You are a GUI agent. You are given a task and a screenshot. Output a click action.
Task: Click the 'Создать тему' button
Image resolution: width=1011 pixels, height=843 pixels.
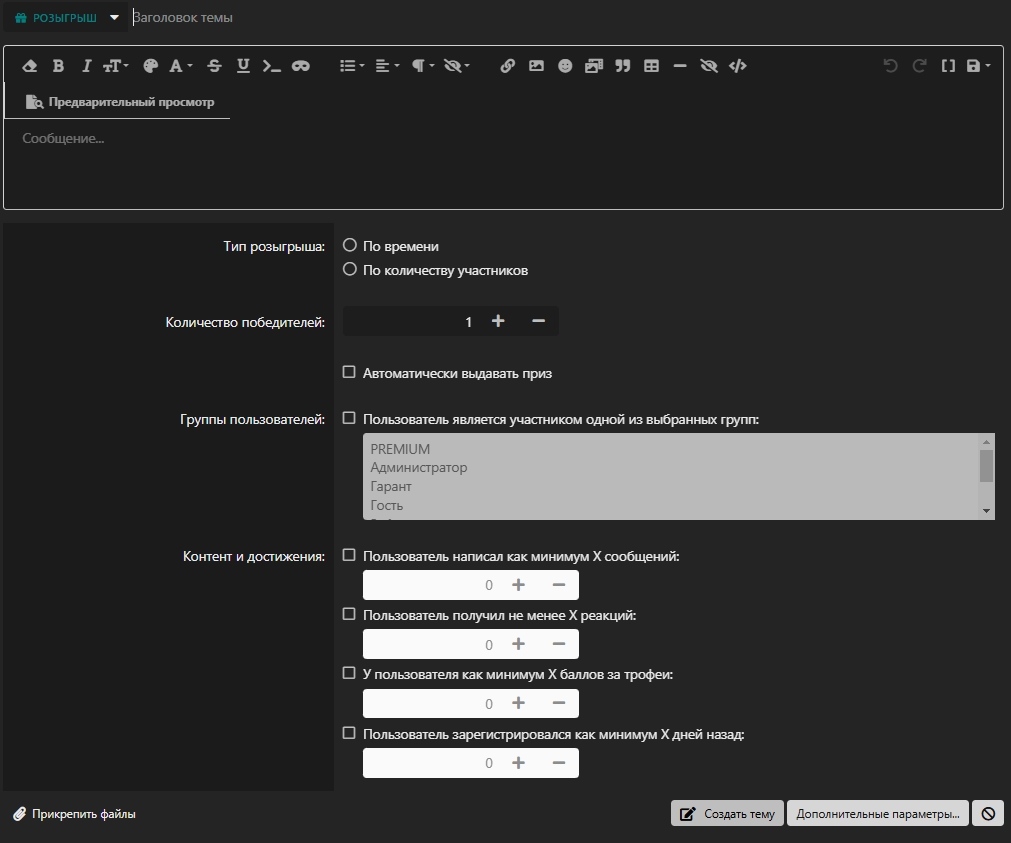tap(727, 813)
